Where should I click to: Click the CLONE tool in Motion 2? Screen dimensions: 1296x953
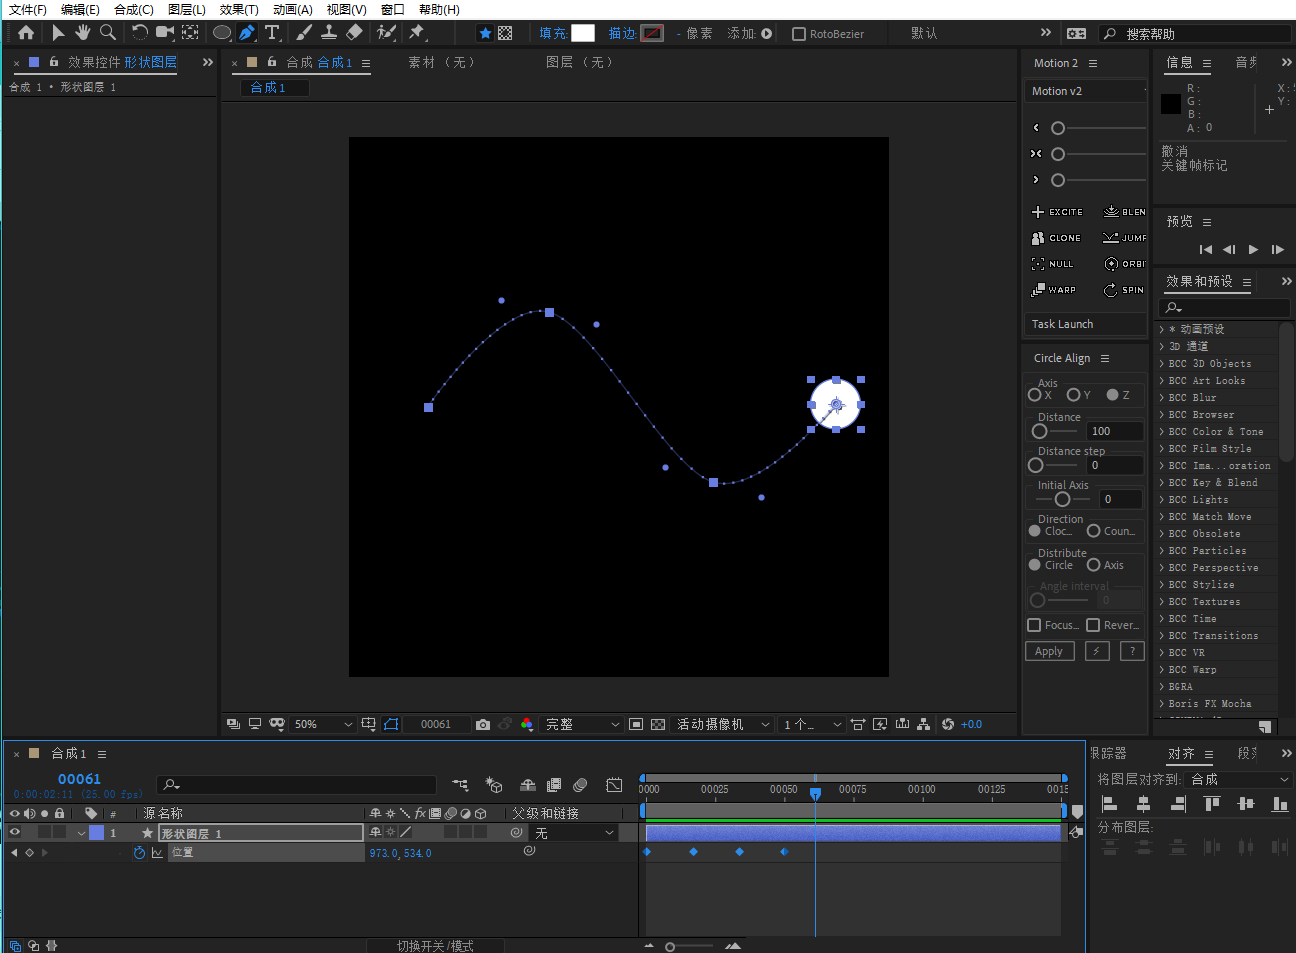(1056, 238)
